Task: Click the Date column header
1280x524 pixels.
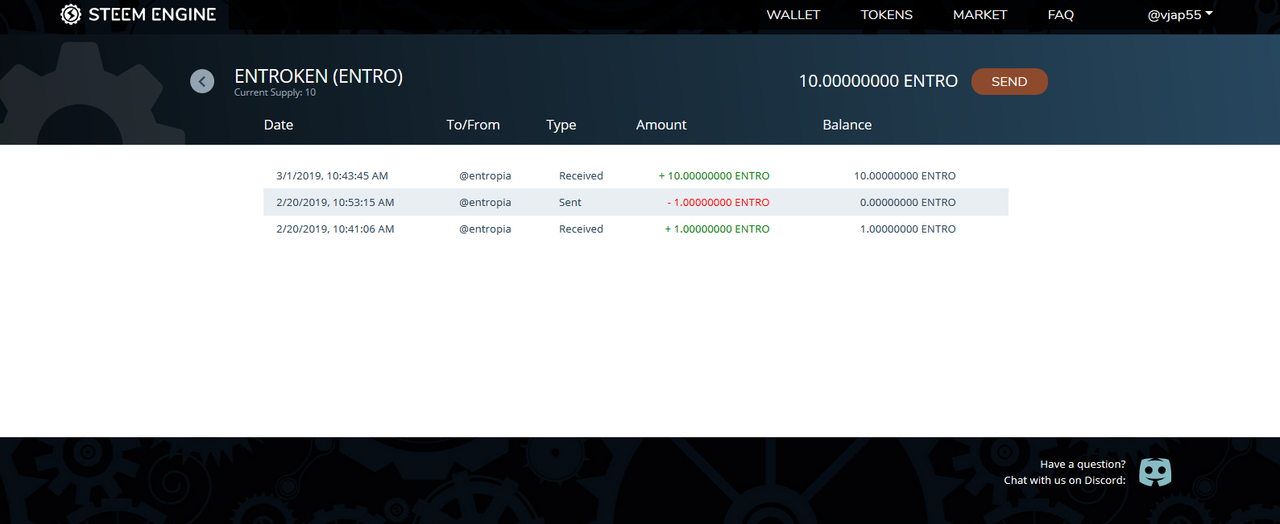Action: 279,125
